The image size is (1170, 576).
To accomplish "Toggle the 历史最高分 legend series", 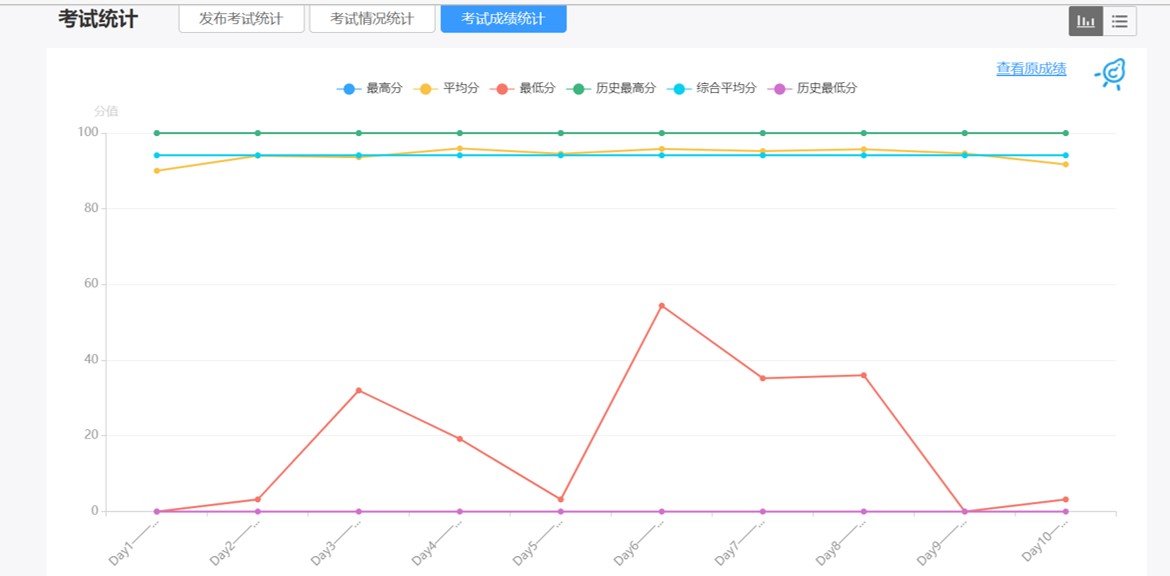I will [611, 88].
